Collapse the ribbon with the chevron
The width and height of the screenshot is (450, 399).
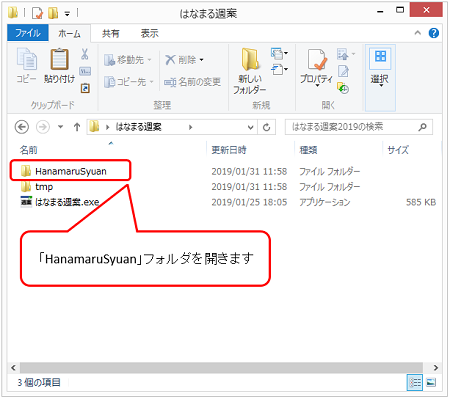(x=417, y=33)
